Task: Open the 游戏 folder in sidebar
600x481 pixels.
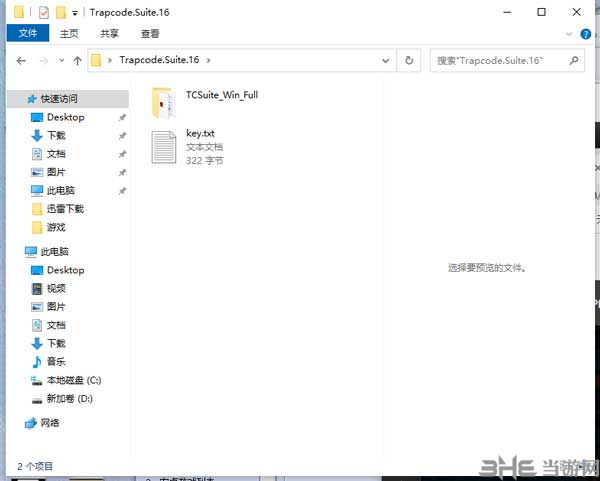Action: (56, 227)
